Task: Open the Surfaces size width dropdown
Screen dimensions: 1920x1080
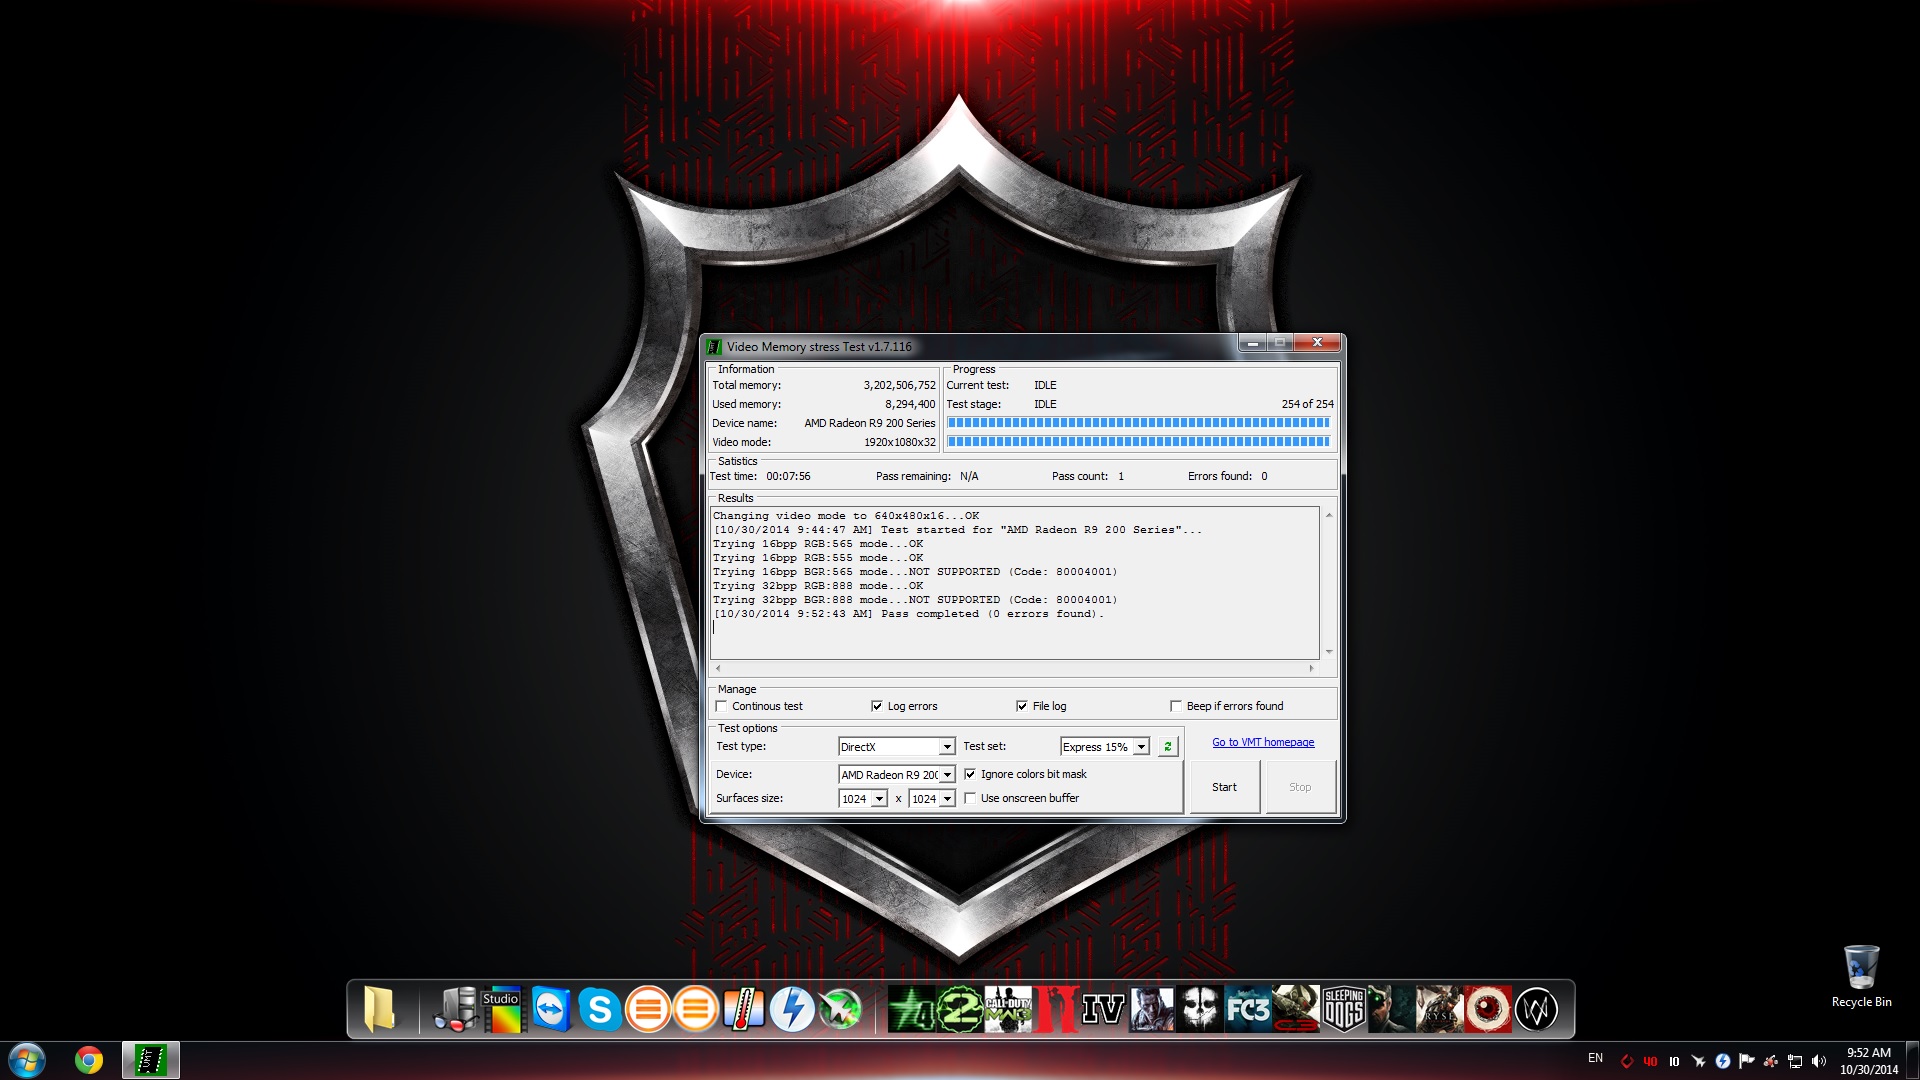Action: (x=881, y=798)
